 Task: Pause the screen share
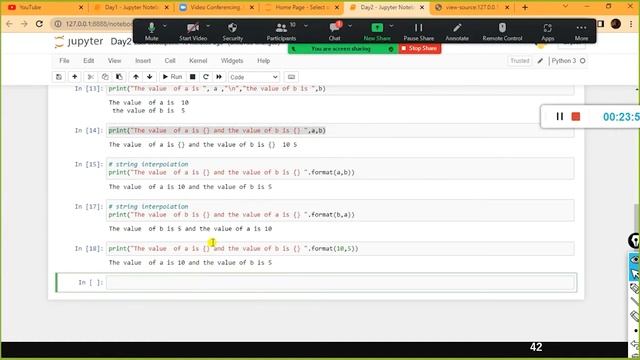click(x=418, y=31)
